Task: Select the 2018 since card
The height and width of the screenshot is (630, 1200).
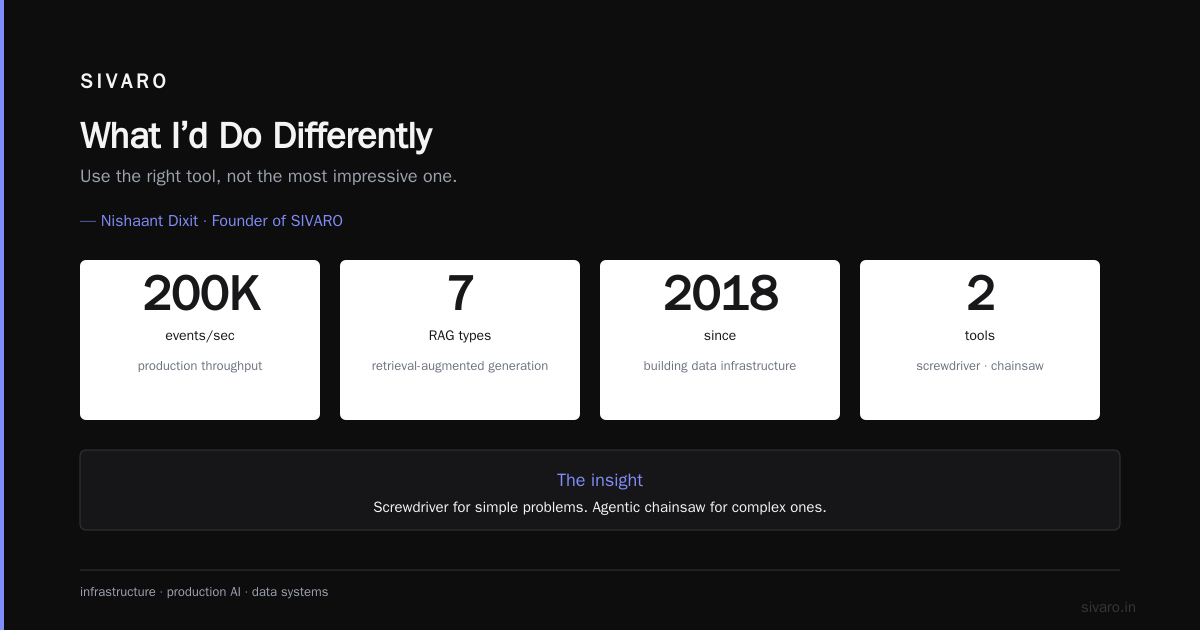Action: click(x=720, y=340)
